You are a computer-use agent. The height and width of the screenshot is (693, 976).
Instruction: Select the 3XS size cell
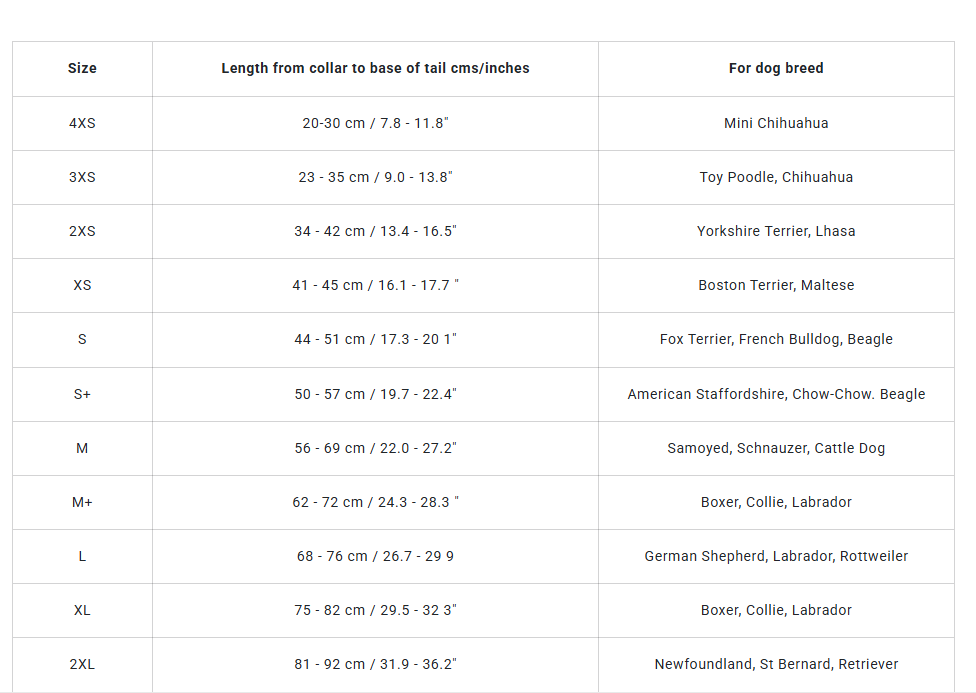82,177
